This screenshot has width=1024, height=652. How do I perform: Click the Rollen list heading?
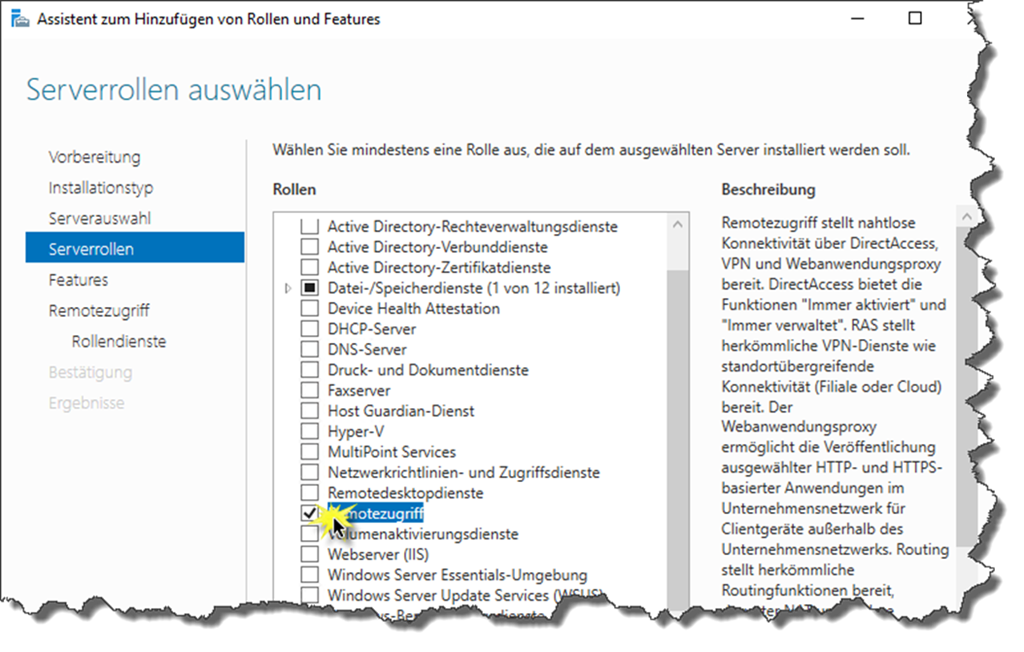[x=294, y=189]
